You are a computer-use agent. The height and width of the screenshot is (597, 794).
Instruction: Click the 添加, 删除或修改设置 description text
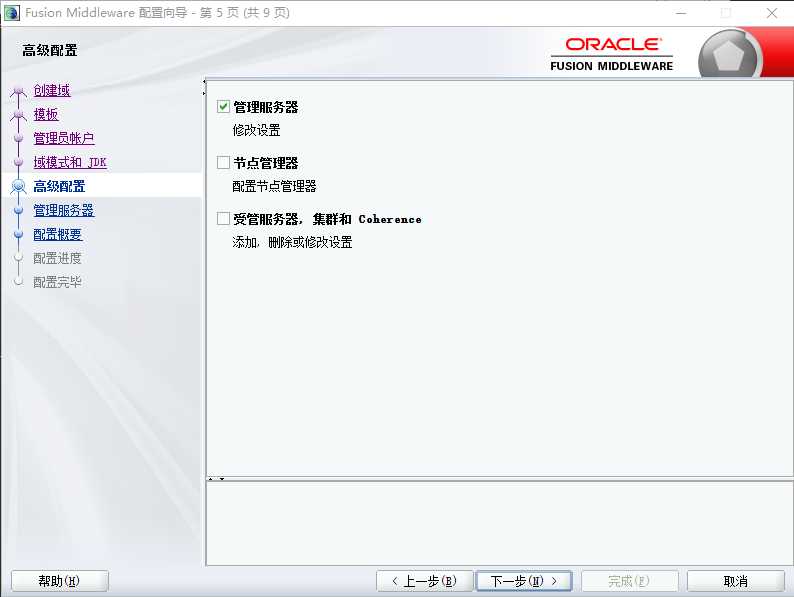tap(292, 242)
